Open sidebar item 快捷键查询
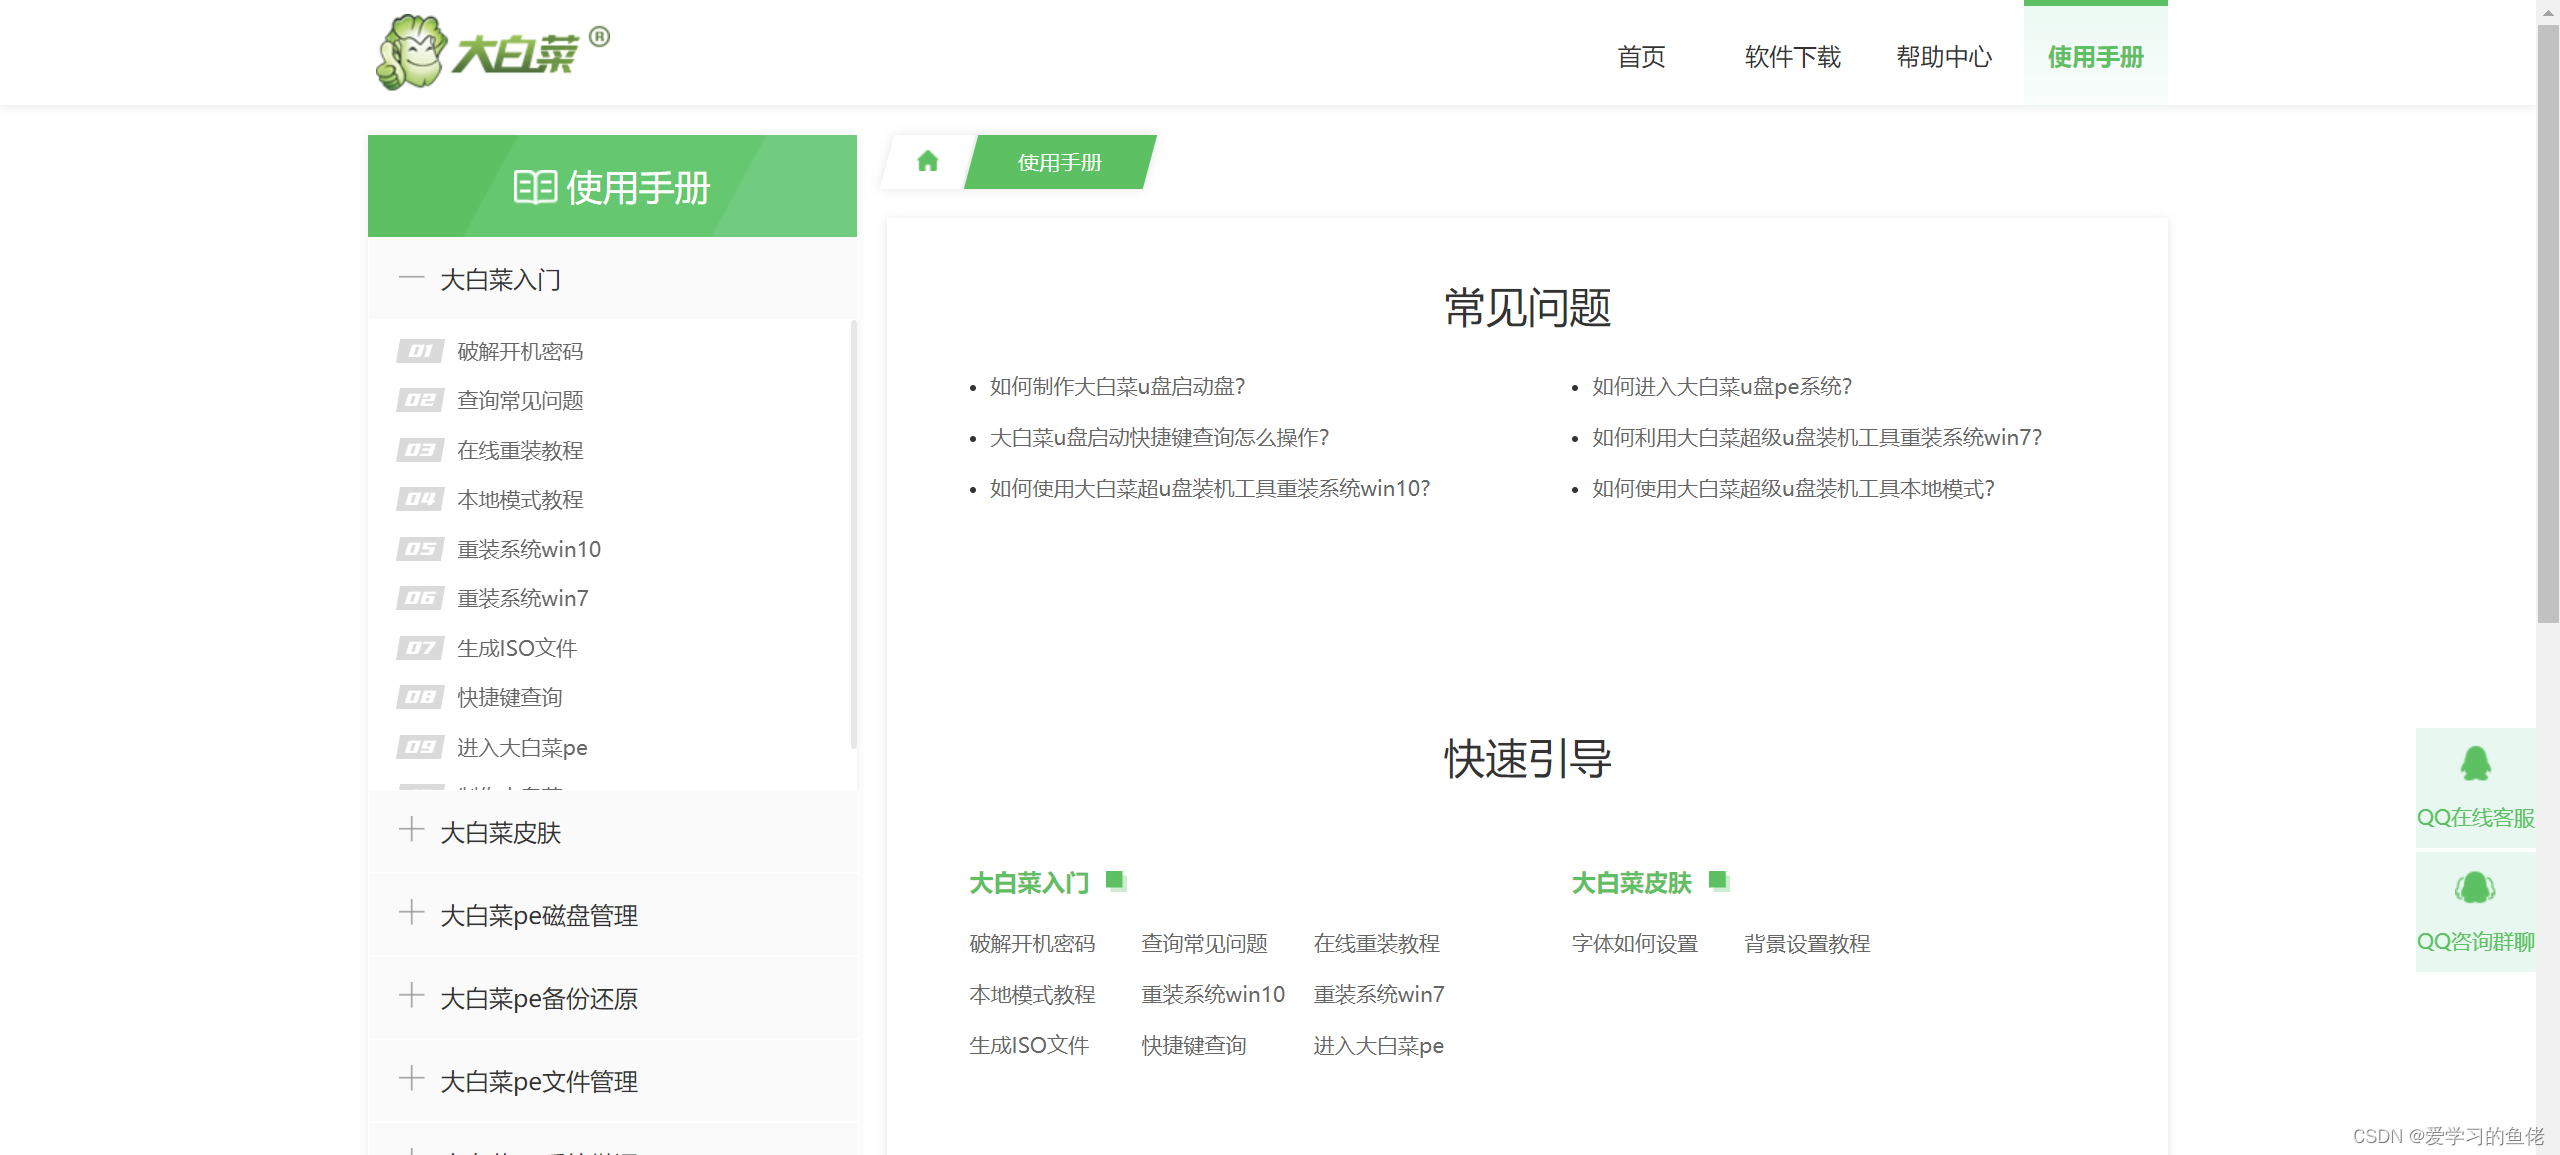The width and height of the screenshot is (2560, 1155). pyautogui.click(x=510, y=697)
